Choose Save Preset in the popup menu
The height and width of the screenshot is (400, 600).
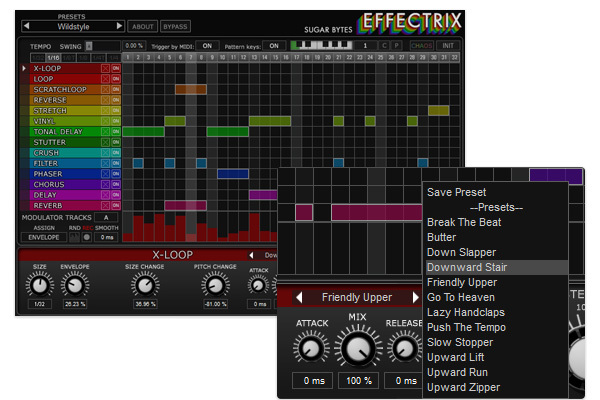coord(459,192)
